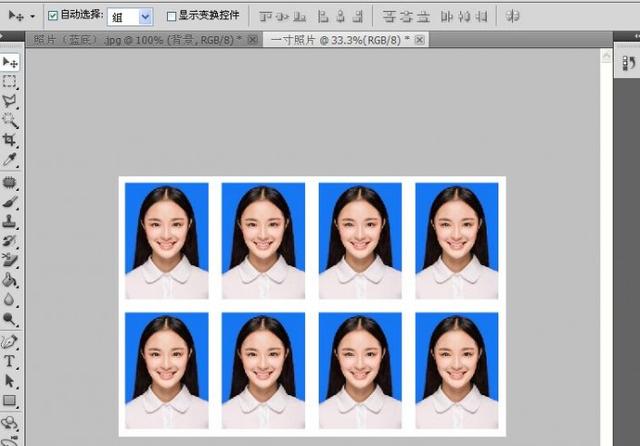Open the Move tool preset picker arrow

click(x=33, y=17)
